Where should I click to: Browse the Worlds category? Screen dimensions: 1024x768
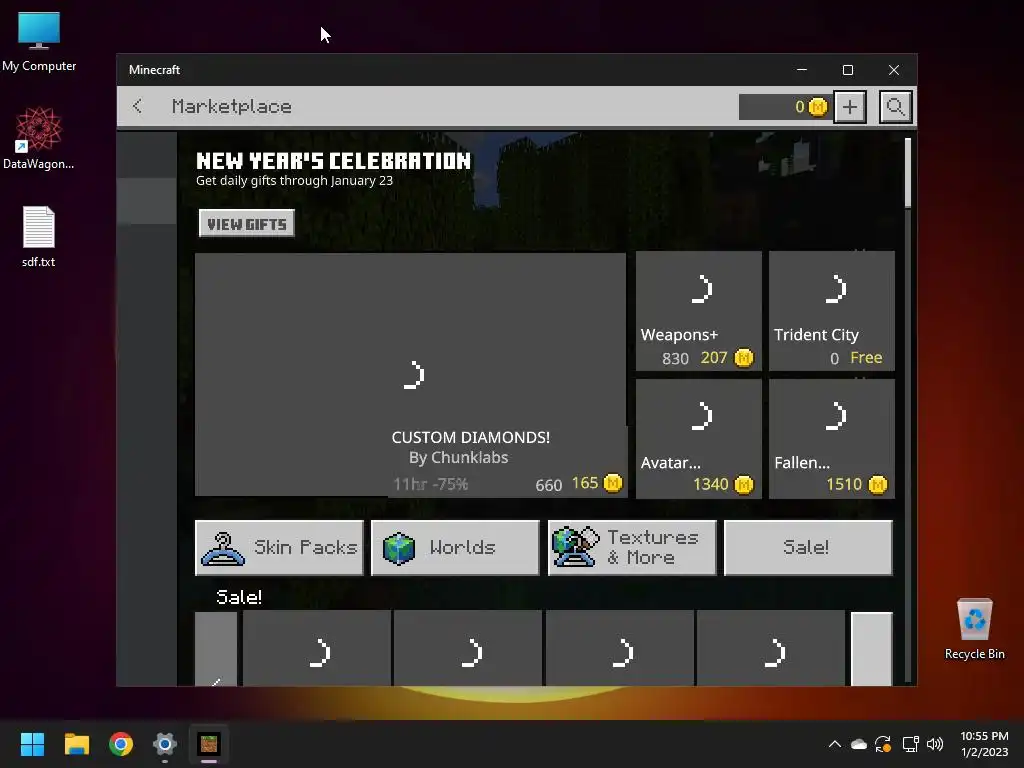point(455,548)
